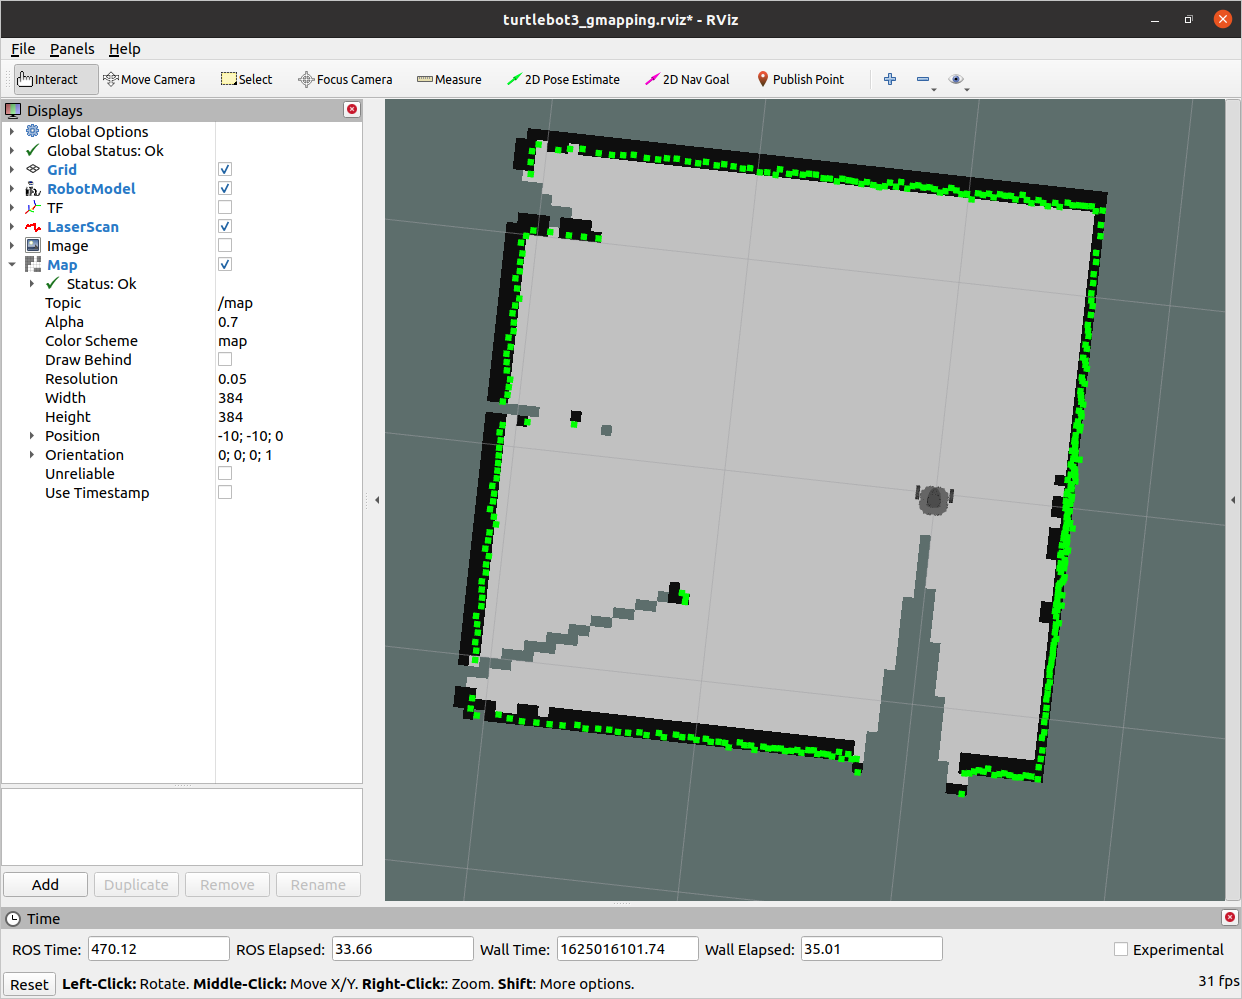Expand the Global Options tree item
Screen dimensions: 1242x999
pyautogui.click(x=12, y=132)
